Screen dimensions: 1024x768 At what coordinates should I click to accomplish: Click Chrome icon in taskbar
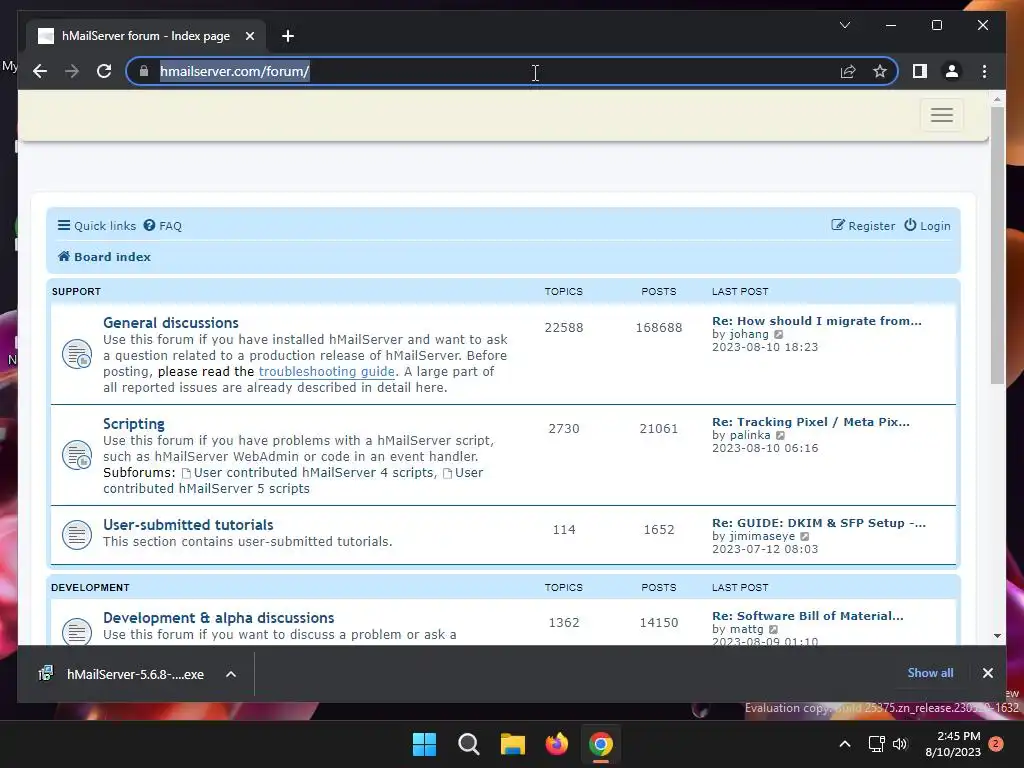[x=600, y=744]
